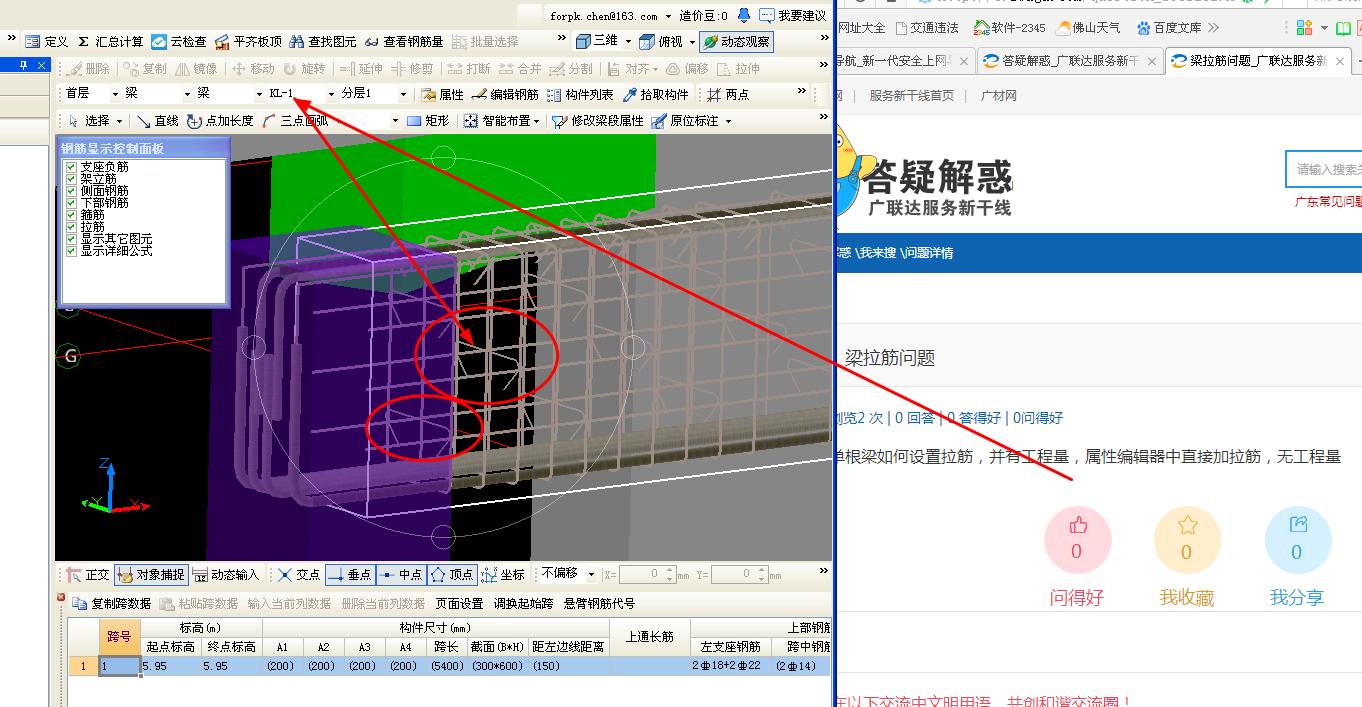
Task: Click 两点 two-point axis tool
Action: coord(728,94)
